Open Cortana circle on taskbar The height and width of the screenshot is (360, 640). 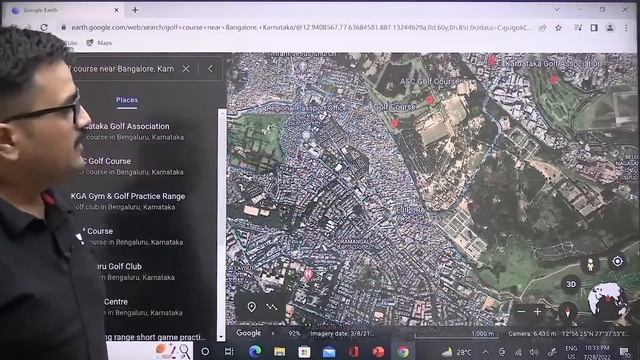coord(205,351)
